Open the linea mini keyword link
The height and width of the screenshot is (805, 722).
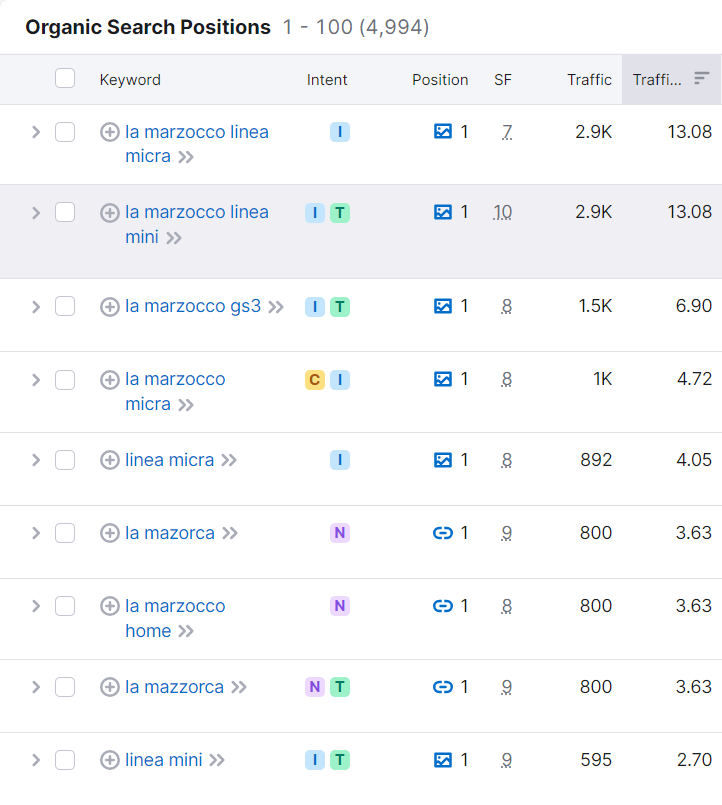164,760
